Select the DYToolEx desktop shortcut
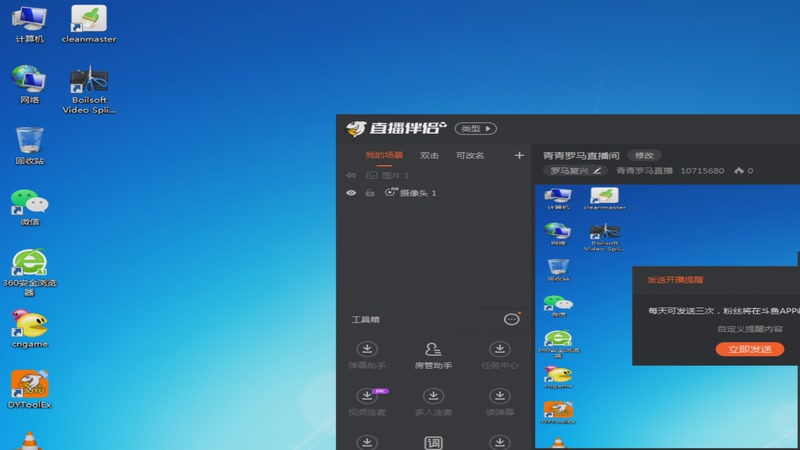 [30, 390]
